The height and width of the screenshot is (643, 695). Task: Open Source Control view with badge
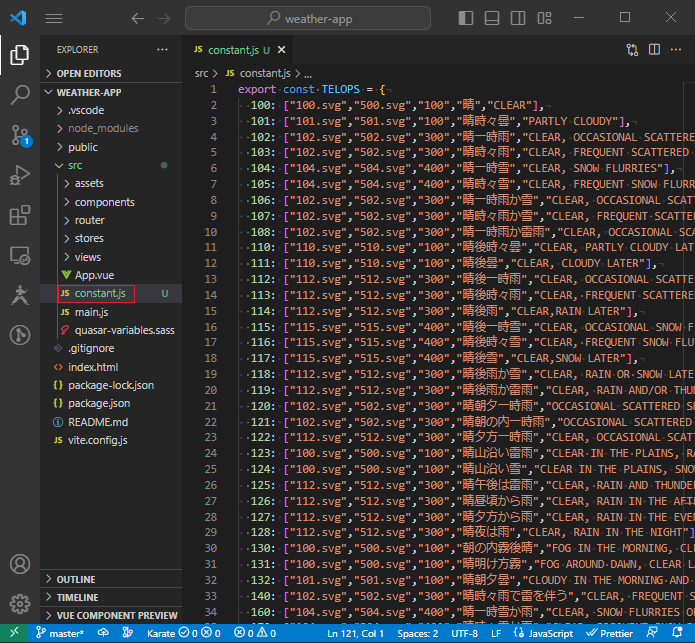(x=20, y=135)
